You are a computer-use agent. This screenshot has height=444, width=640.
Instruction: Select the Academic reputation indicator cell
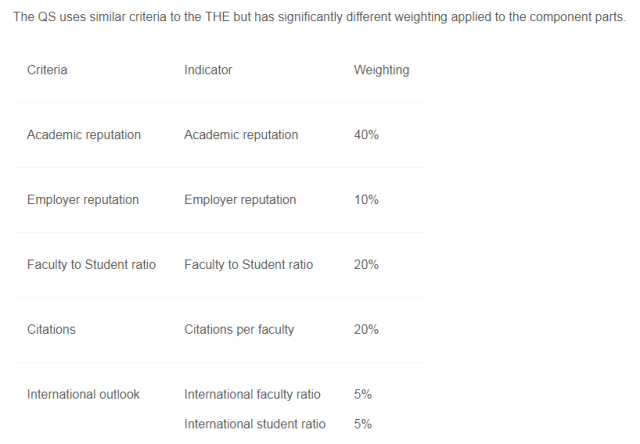tap(241, 135)
